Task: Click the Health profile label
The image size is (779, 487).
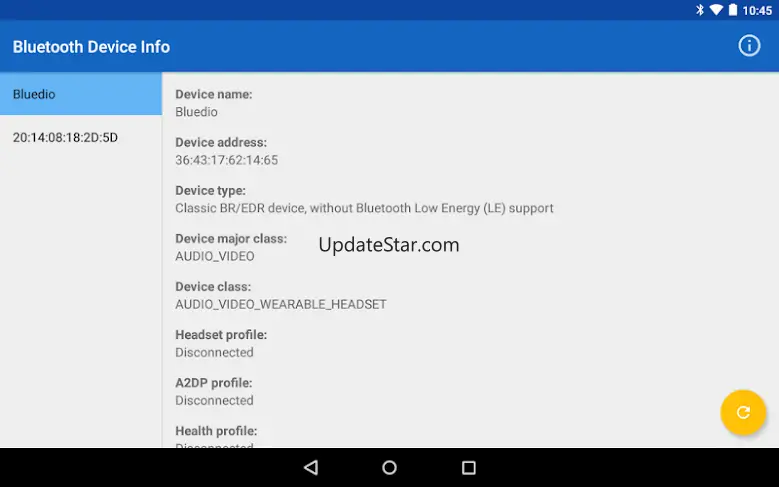Action: (x=216, y=431)
